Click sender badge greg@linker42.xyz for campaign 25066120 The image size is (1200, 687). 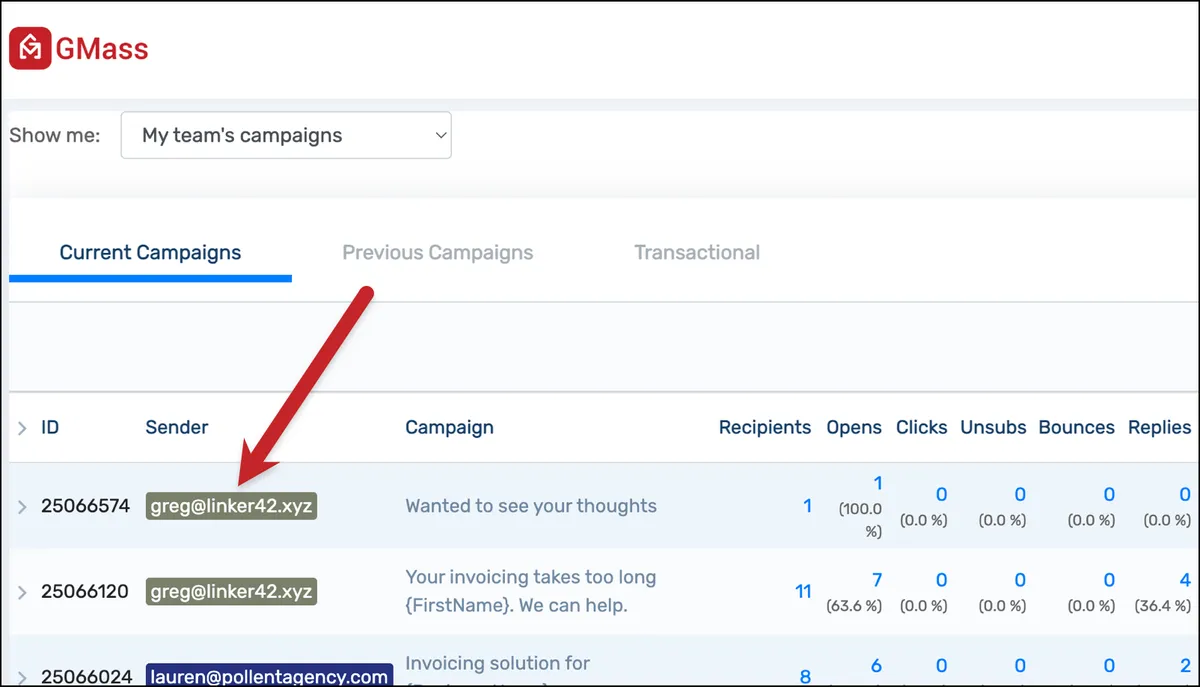pyautogui.click(x=231, y=591)
